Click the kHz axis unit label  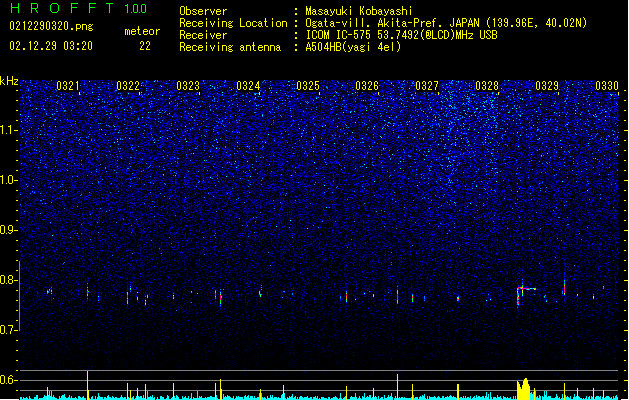pyautogui.click(x=9, y=81)
